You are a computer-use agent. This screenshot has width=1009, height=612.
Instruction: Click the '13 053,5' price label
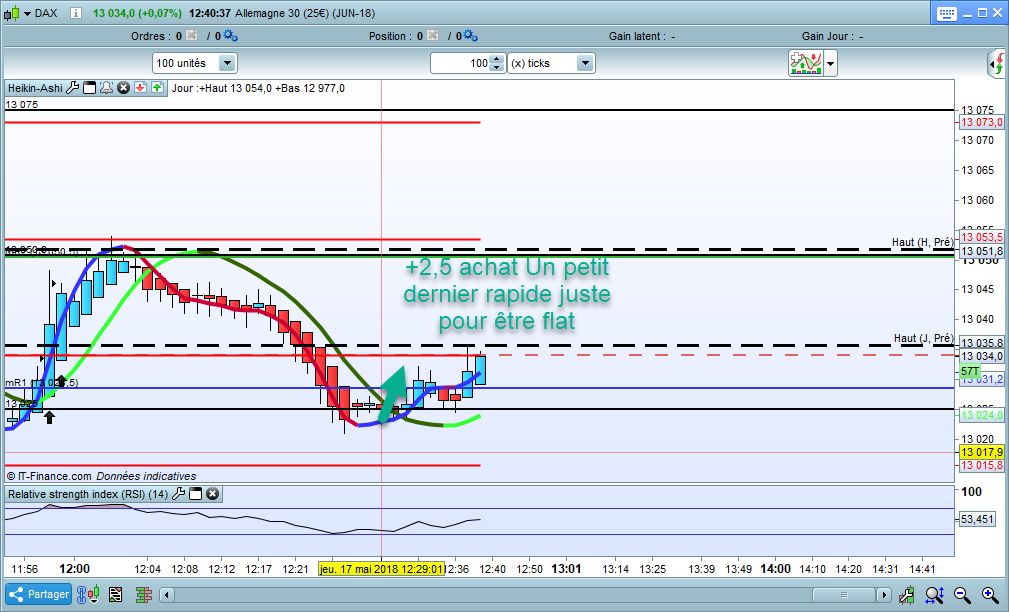point(981,237)
